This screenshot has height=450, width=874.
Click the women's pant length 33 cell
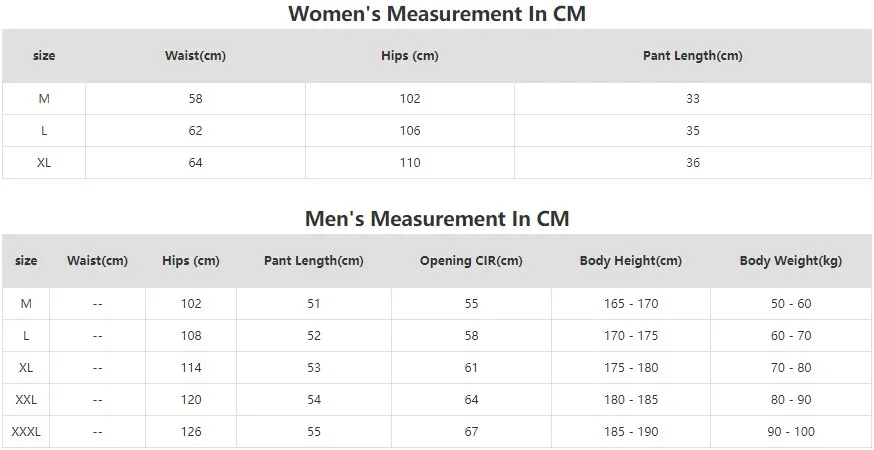click(x=693, y=99)
